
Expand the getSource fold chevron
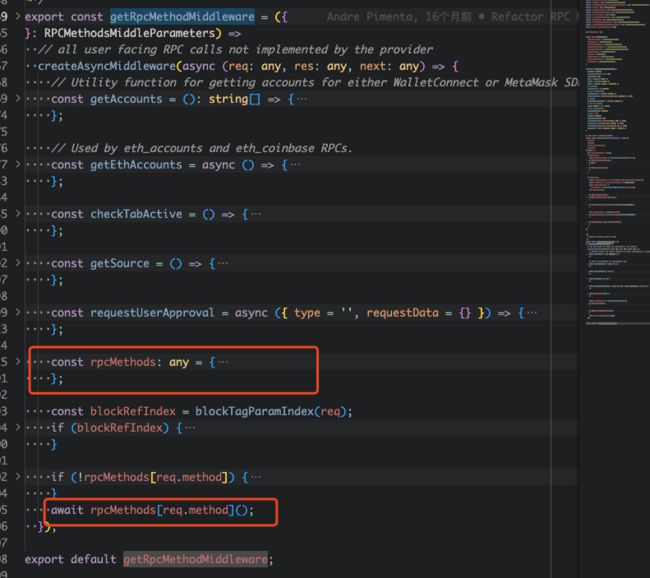click(x=15, y=263)
